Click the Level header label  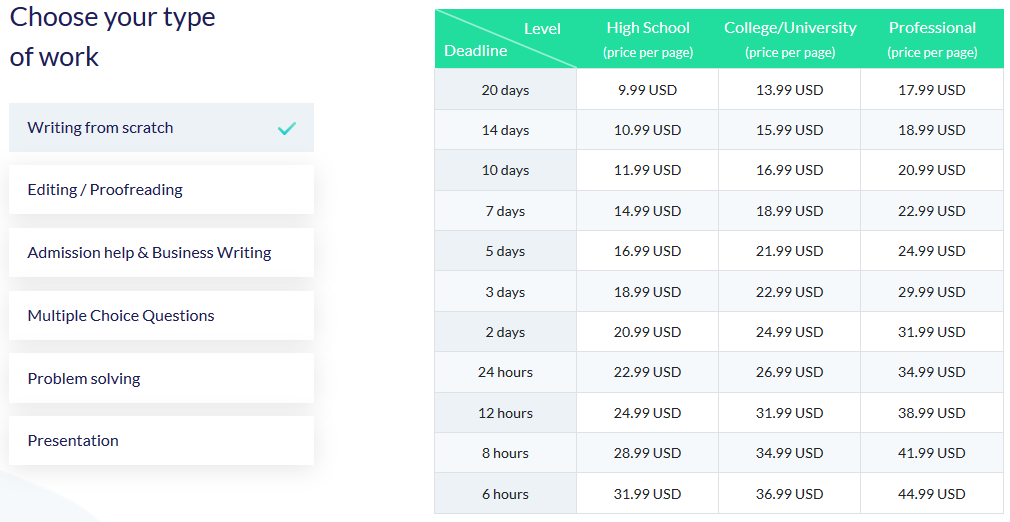[542, 29]
